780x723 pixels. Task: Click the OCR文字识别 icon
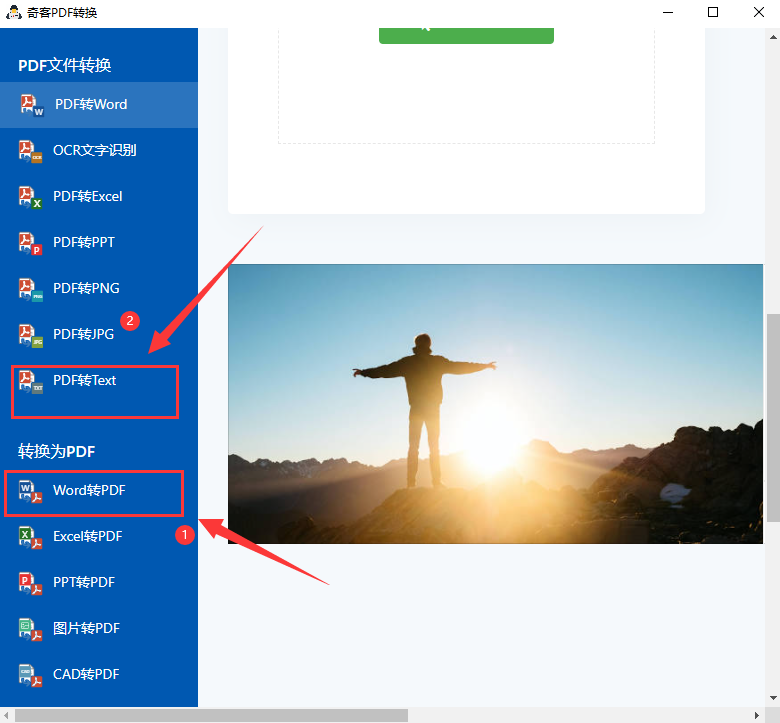[30, 151]
